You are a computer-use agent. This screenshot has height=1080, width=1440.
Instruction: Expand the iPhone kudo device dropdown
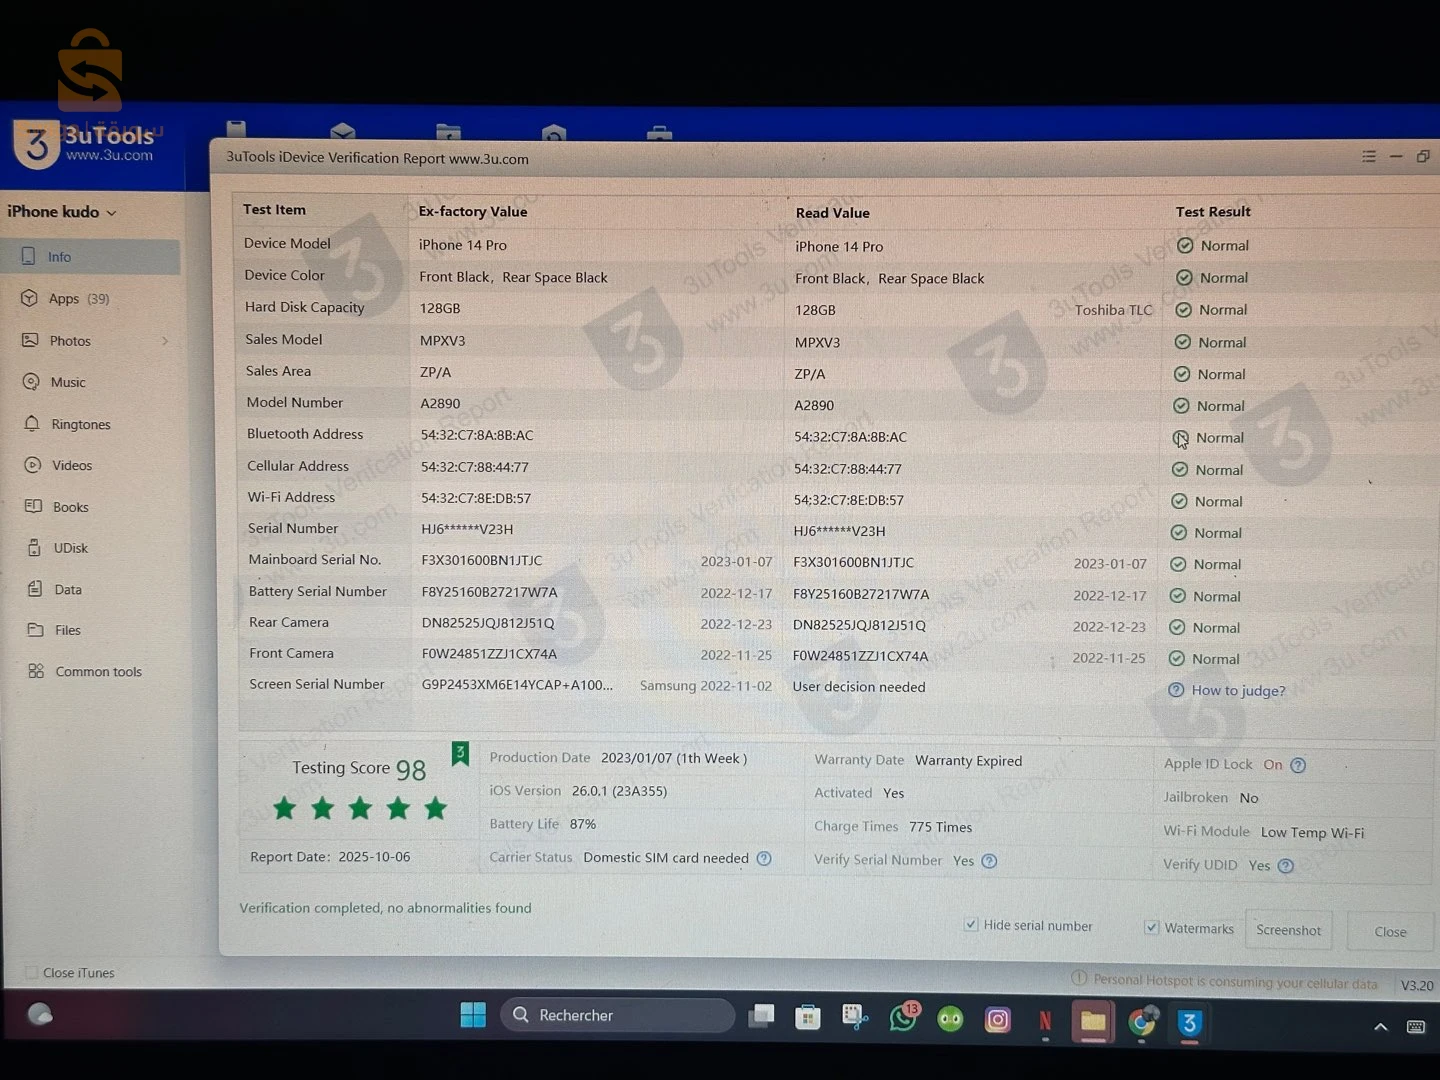pyautogui.click(x=111, y=213)
